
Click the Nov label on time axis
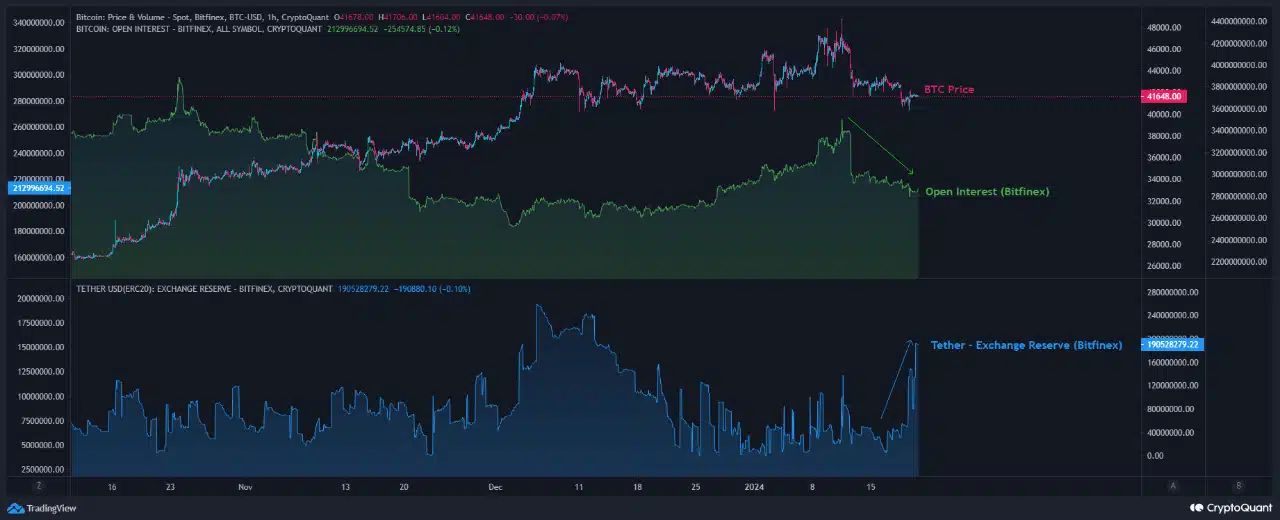246,486
